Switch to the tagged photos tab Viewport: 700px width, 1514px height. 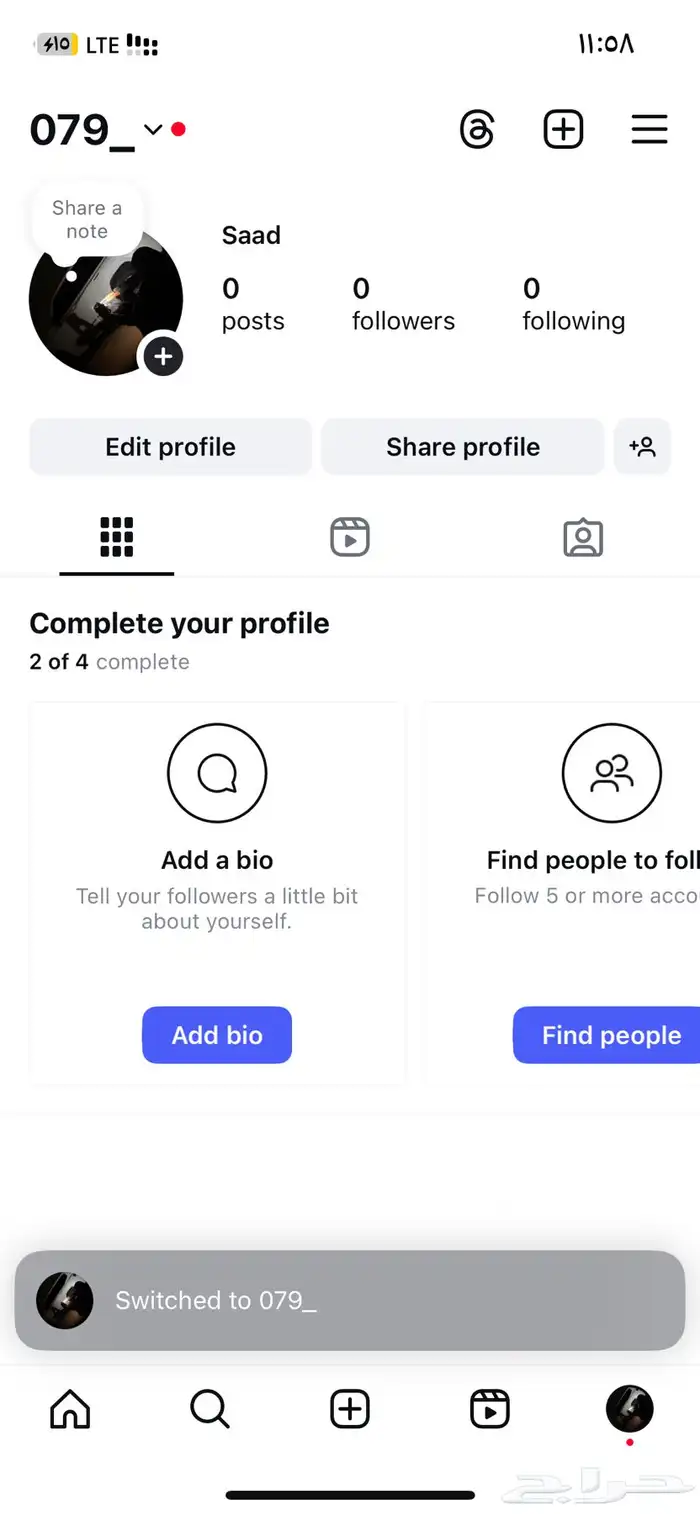[583, 538]
